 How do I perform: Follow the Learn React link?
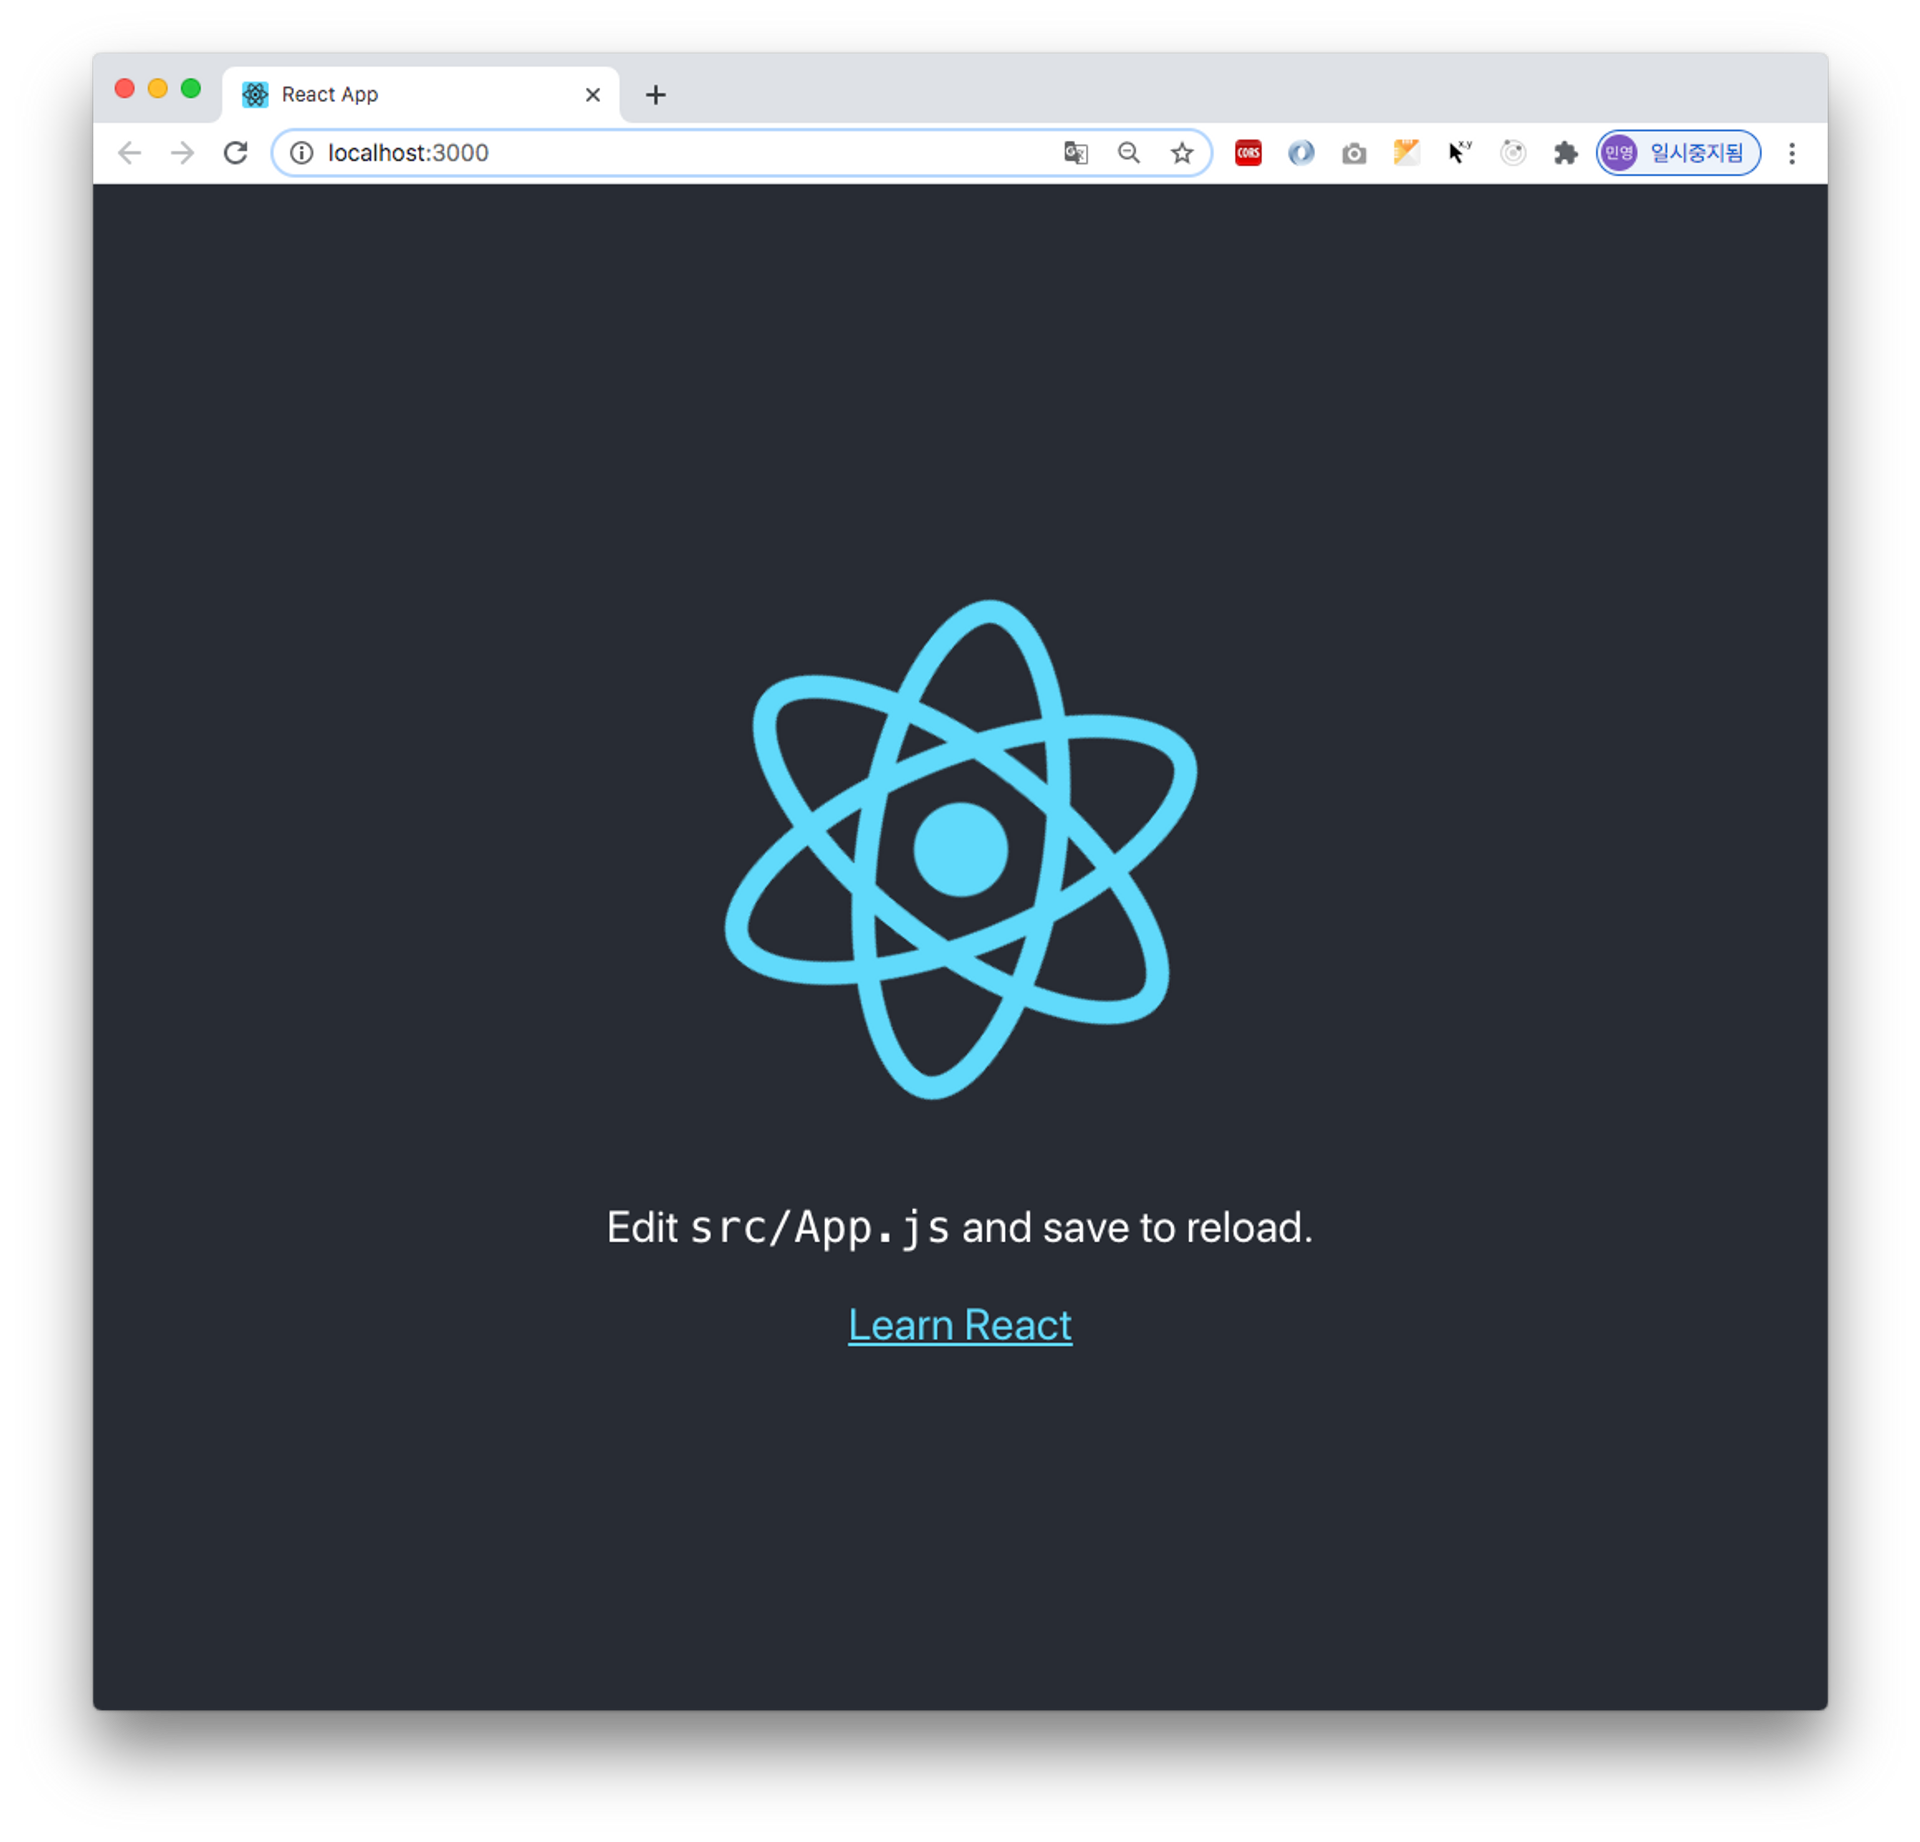959,1325
